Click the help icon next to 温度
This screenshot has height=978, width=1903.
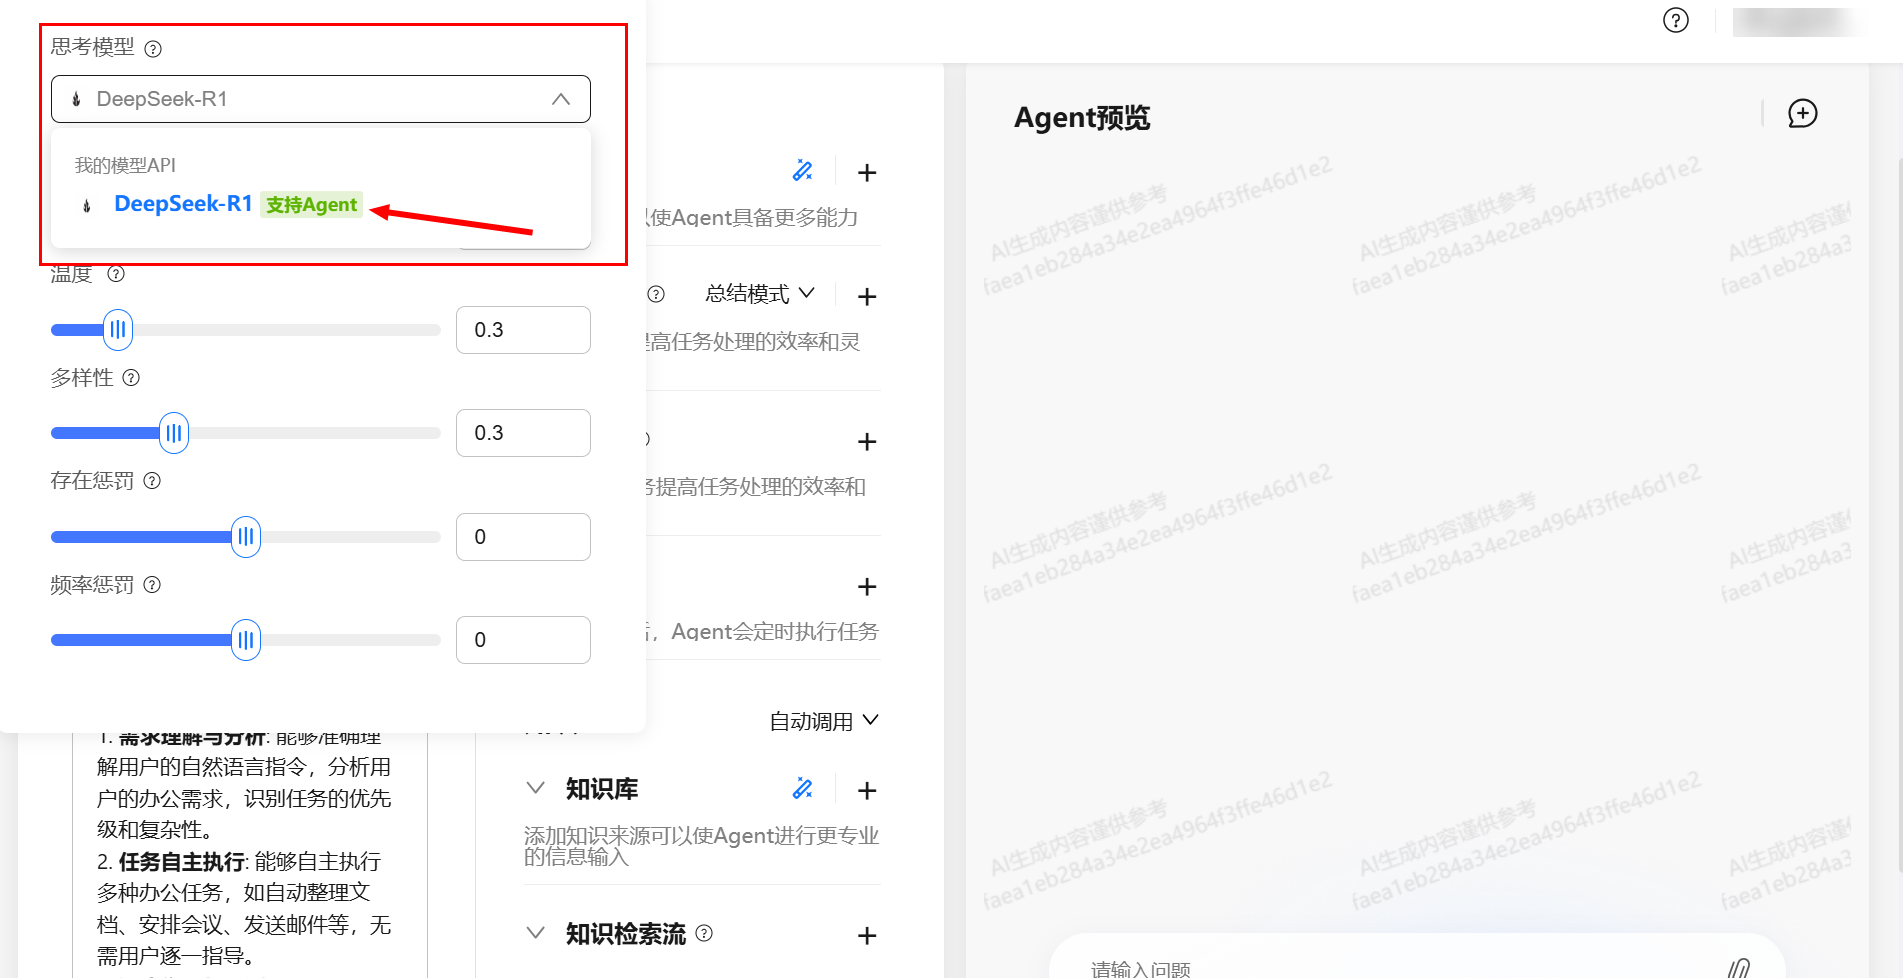[x=116, y=274]
